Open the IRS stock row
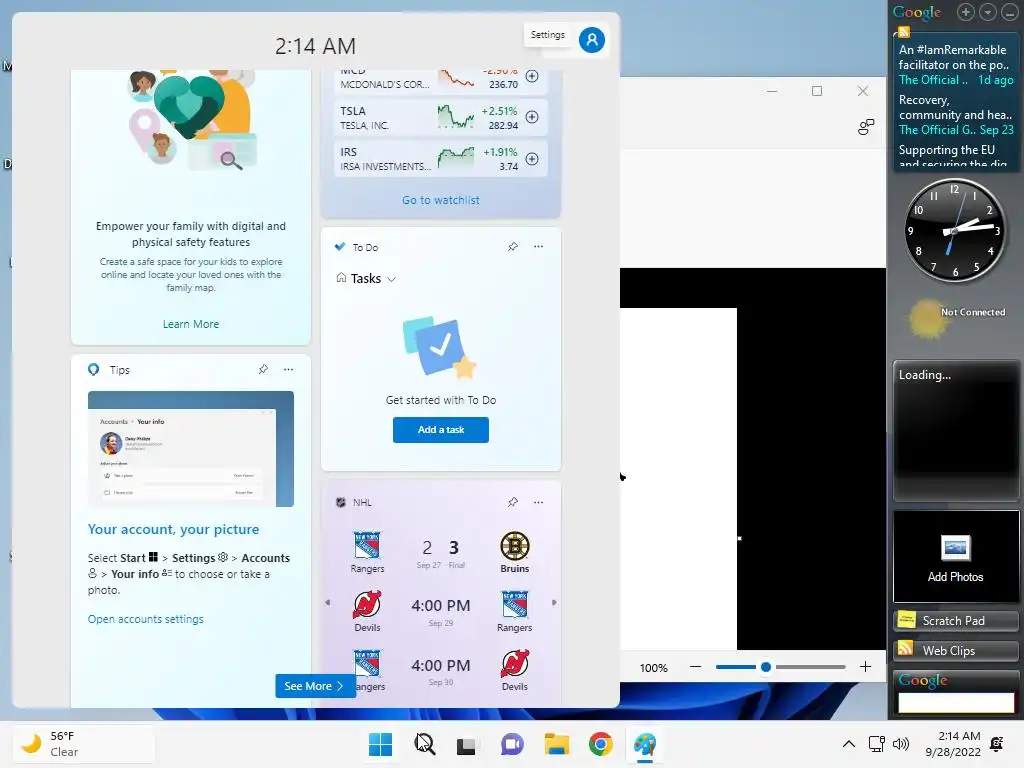Viewport: 1024px width, 768px height. tap(440, 159)
